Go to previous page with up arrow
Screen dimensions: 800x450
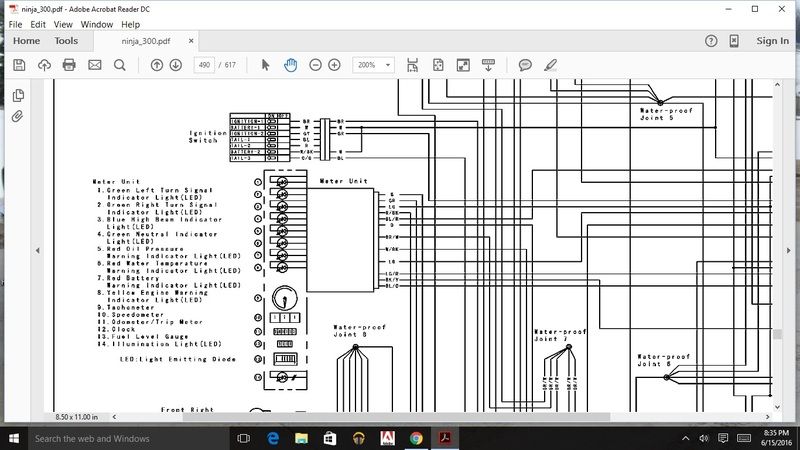(157, 65)
